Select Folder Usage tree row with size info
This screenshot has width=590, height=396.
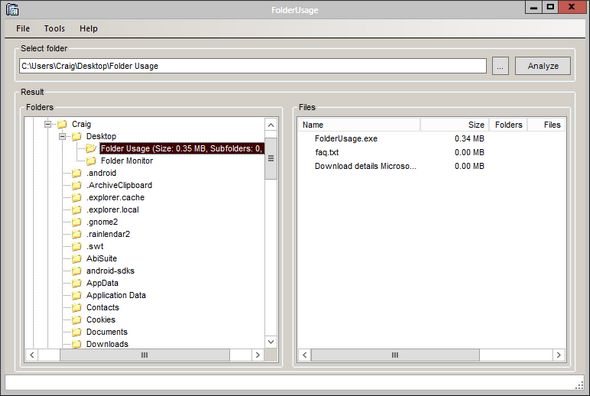182,148
